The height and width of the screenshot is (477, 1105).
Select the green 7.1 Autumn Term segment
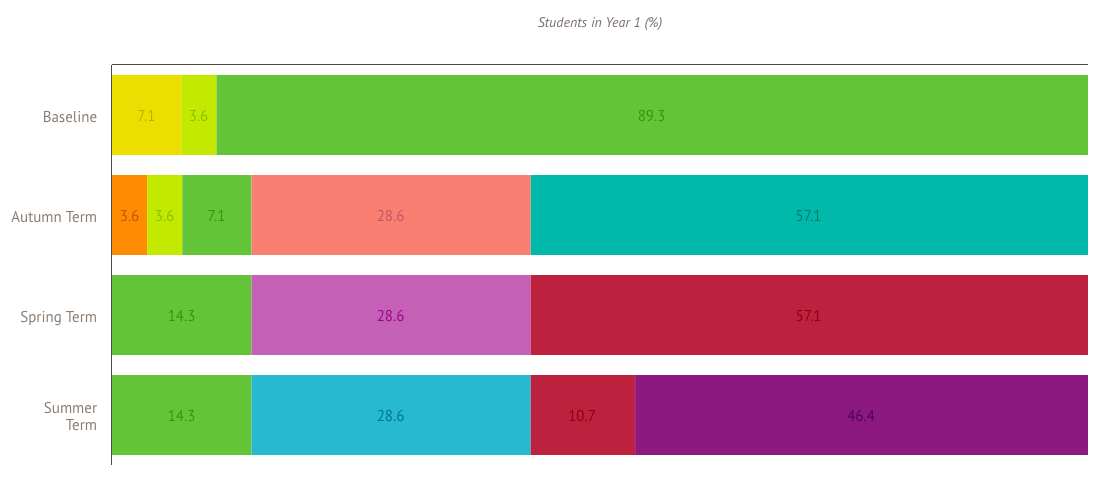tap(216, 215)
